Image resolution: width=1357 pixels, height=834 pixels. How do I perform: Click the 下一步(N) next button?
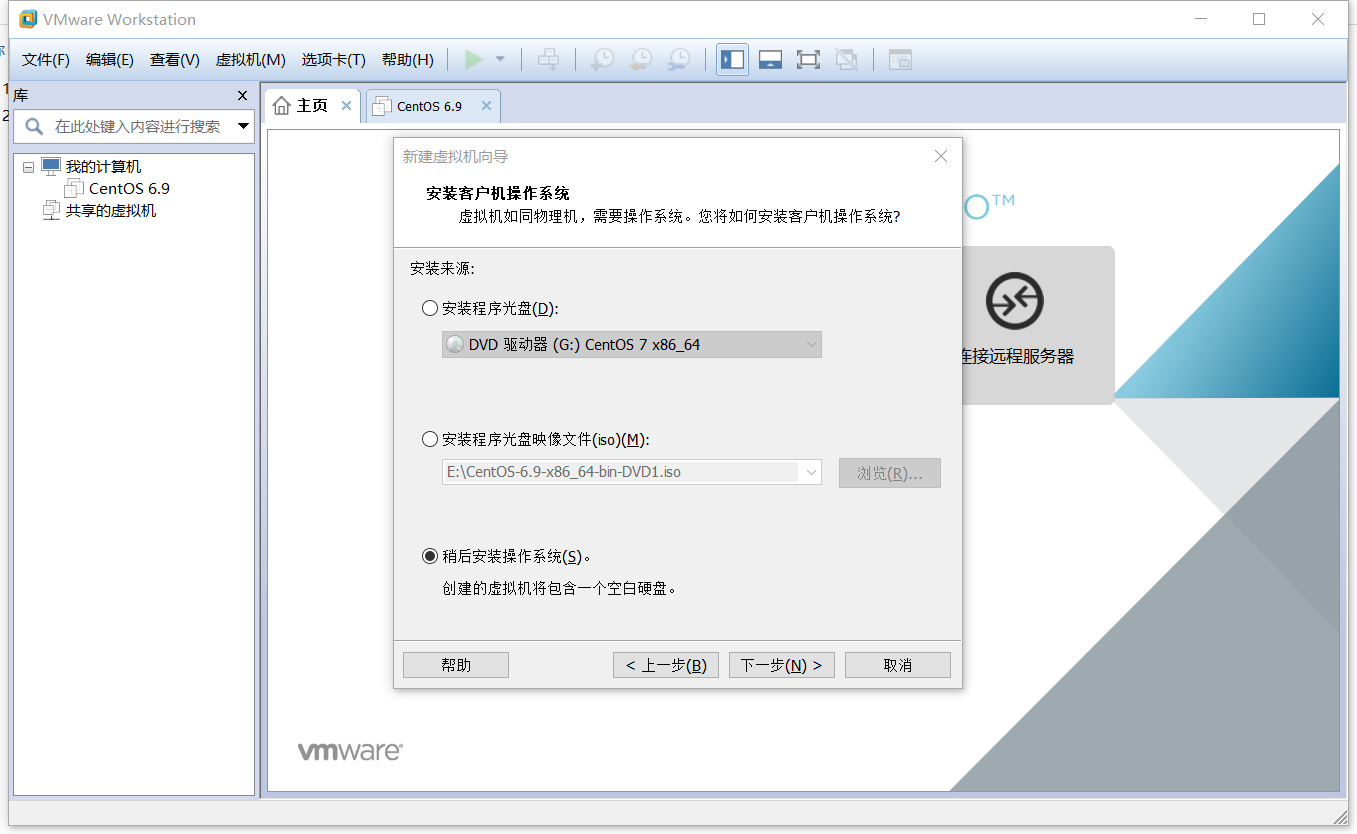782,665
